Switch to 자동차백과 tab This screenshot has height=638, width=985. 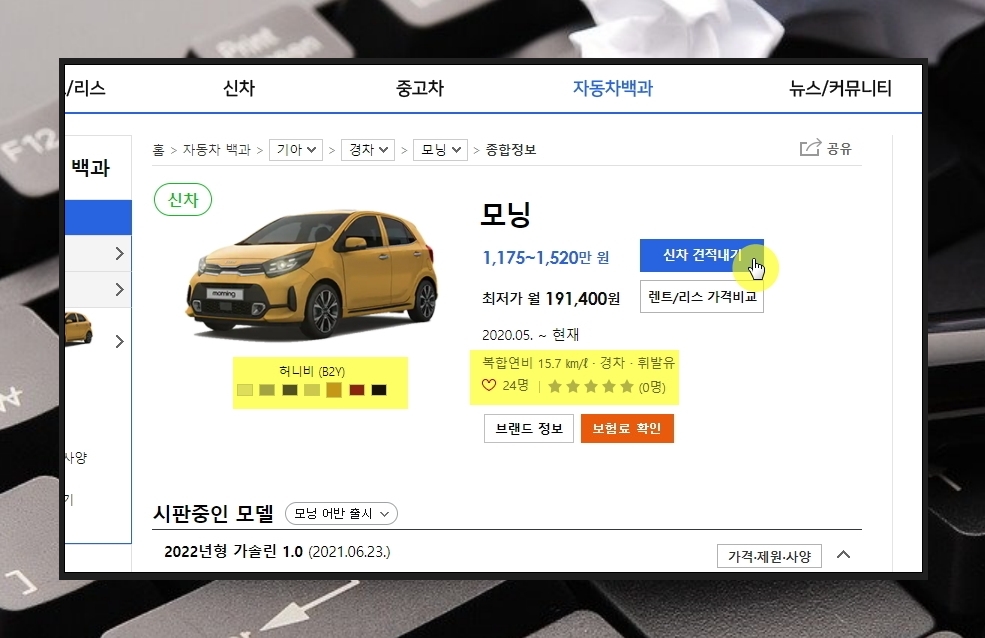click(x=612, y=88)
